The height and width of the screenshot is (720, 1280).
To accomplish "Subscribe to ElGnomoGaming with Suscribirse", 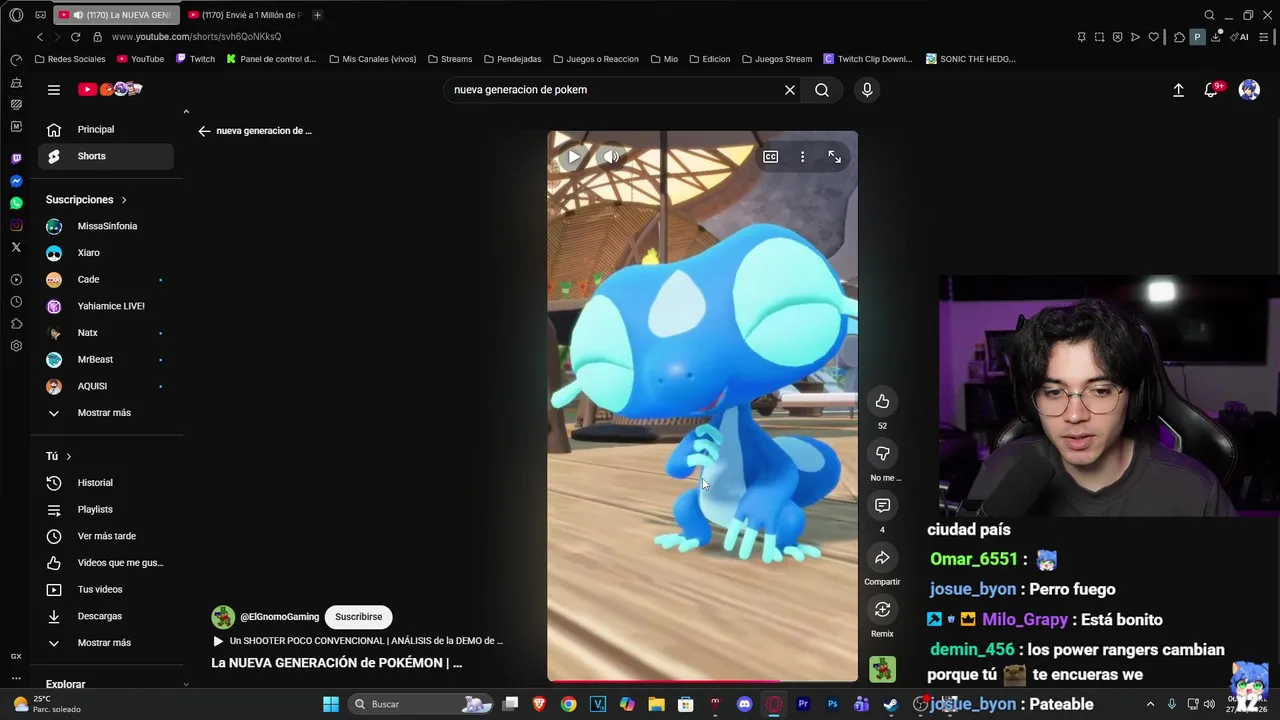I will (x=358, y=617).
